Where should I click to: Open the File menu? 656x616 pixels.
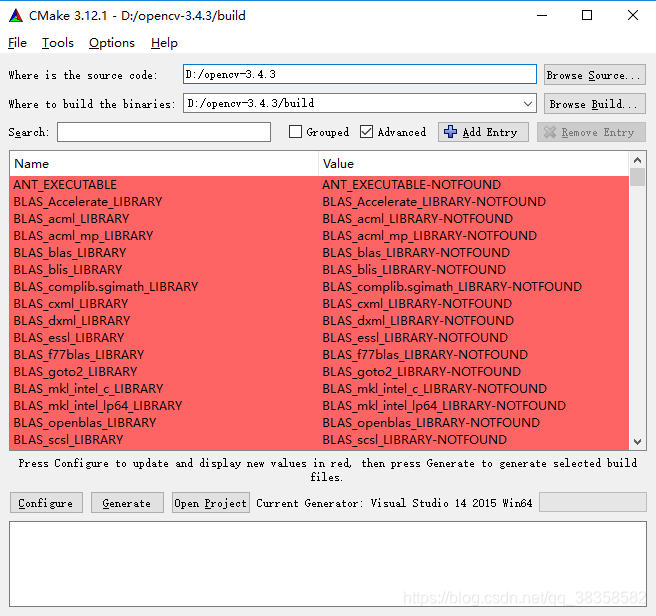(x=17, y=43)
